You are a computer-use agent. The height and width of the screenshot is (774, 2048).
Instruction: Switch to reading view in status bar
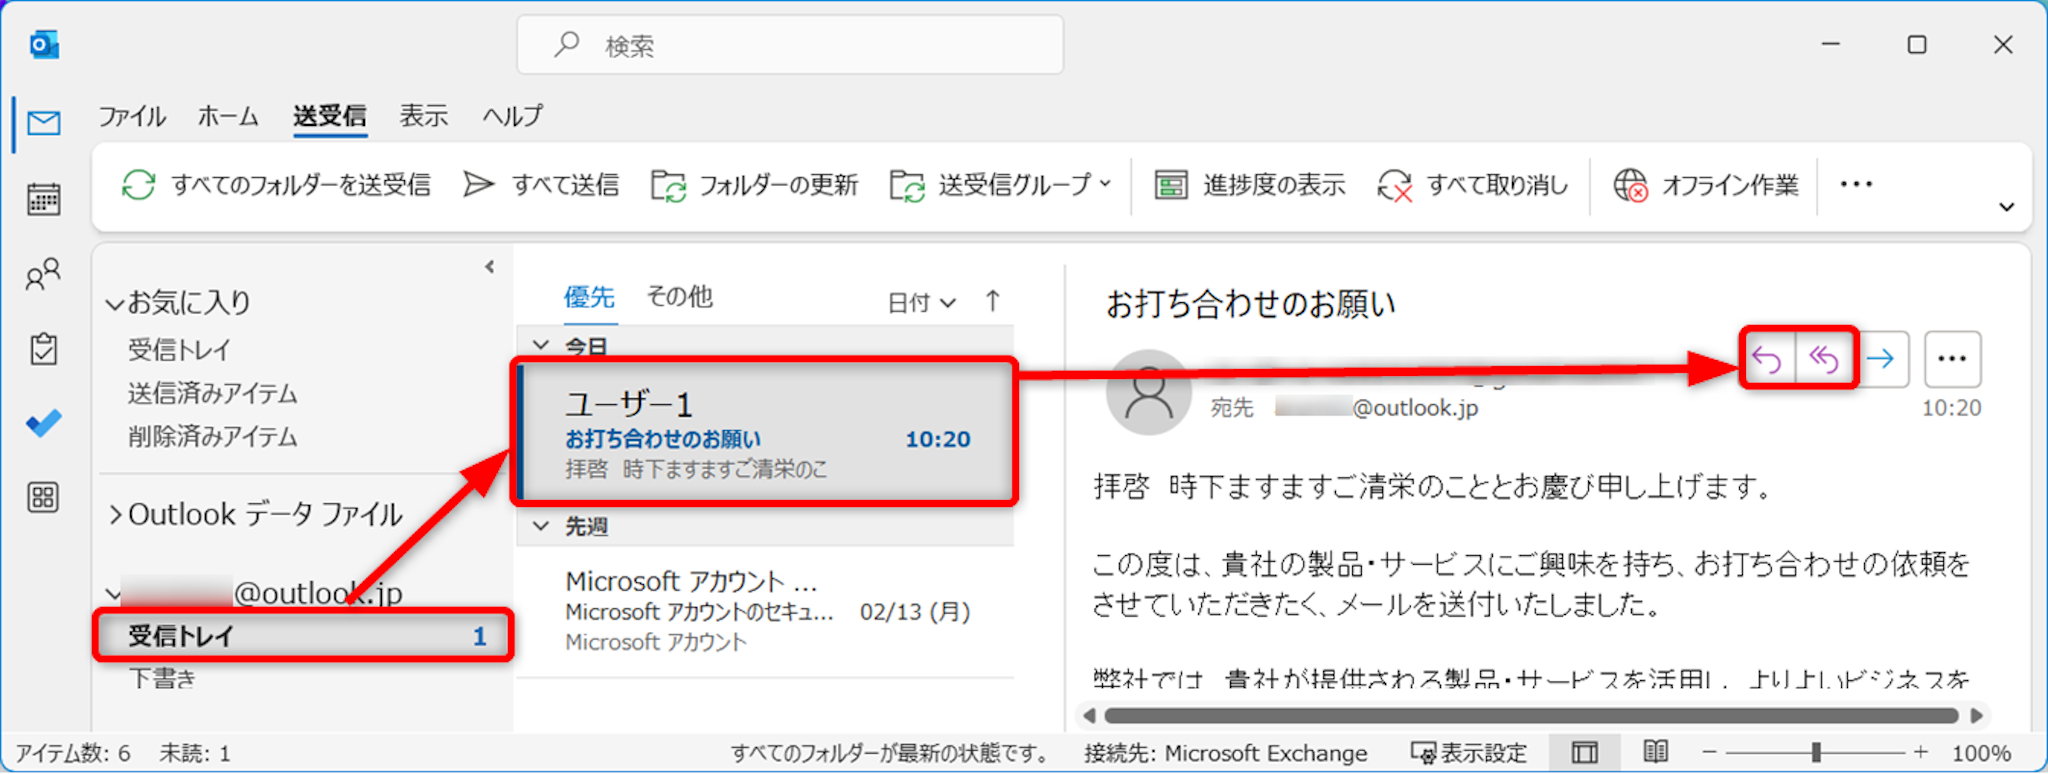tap(1656, 752)
